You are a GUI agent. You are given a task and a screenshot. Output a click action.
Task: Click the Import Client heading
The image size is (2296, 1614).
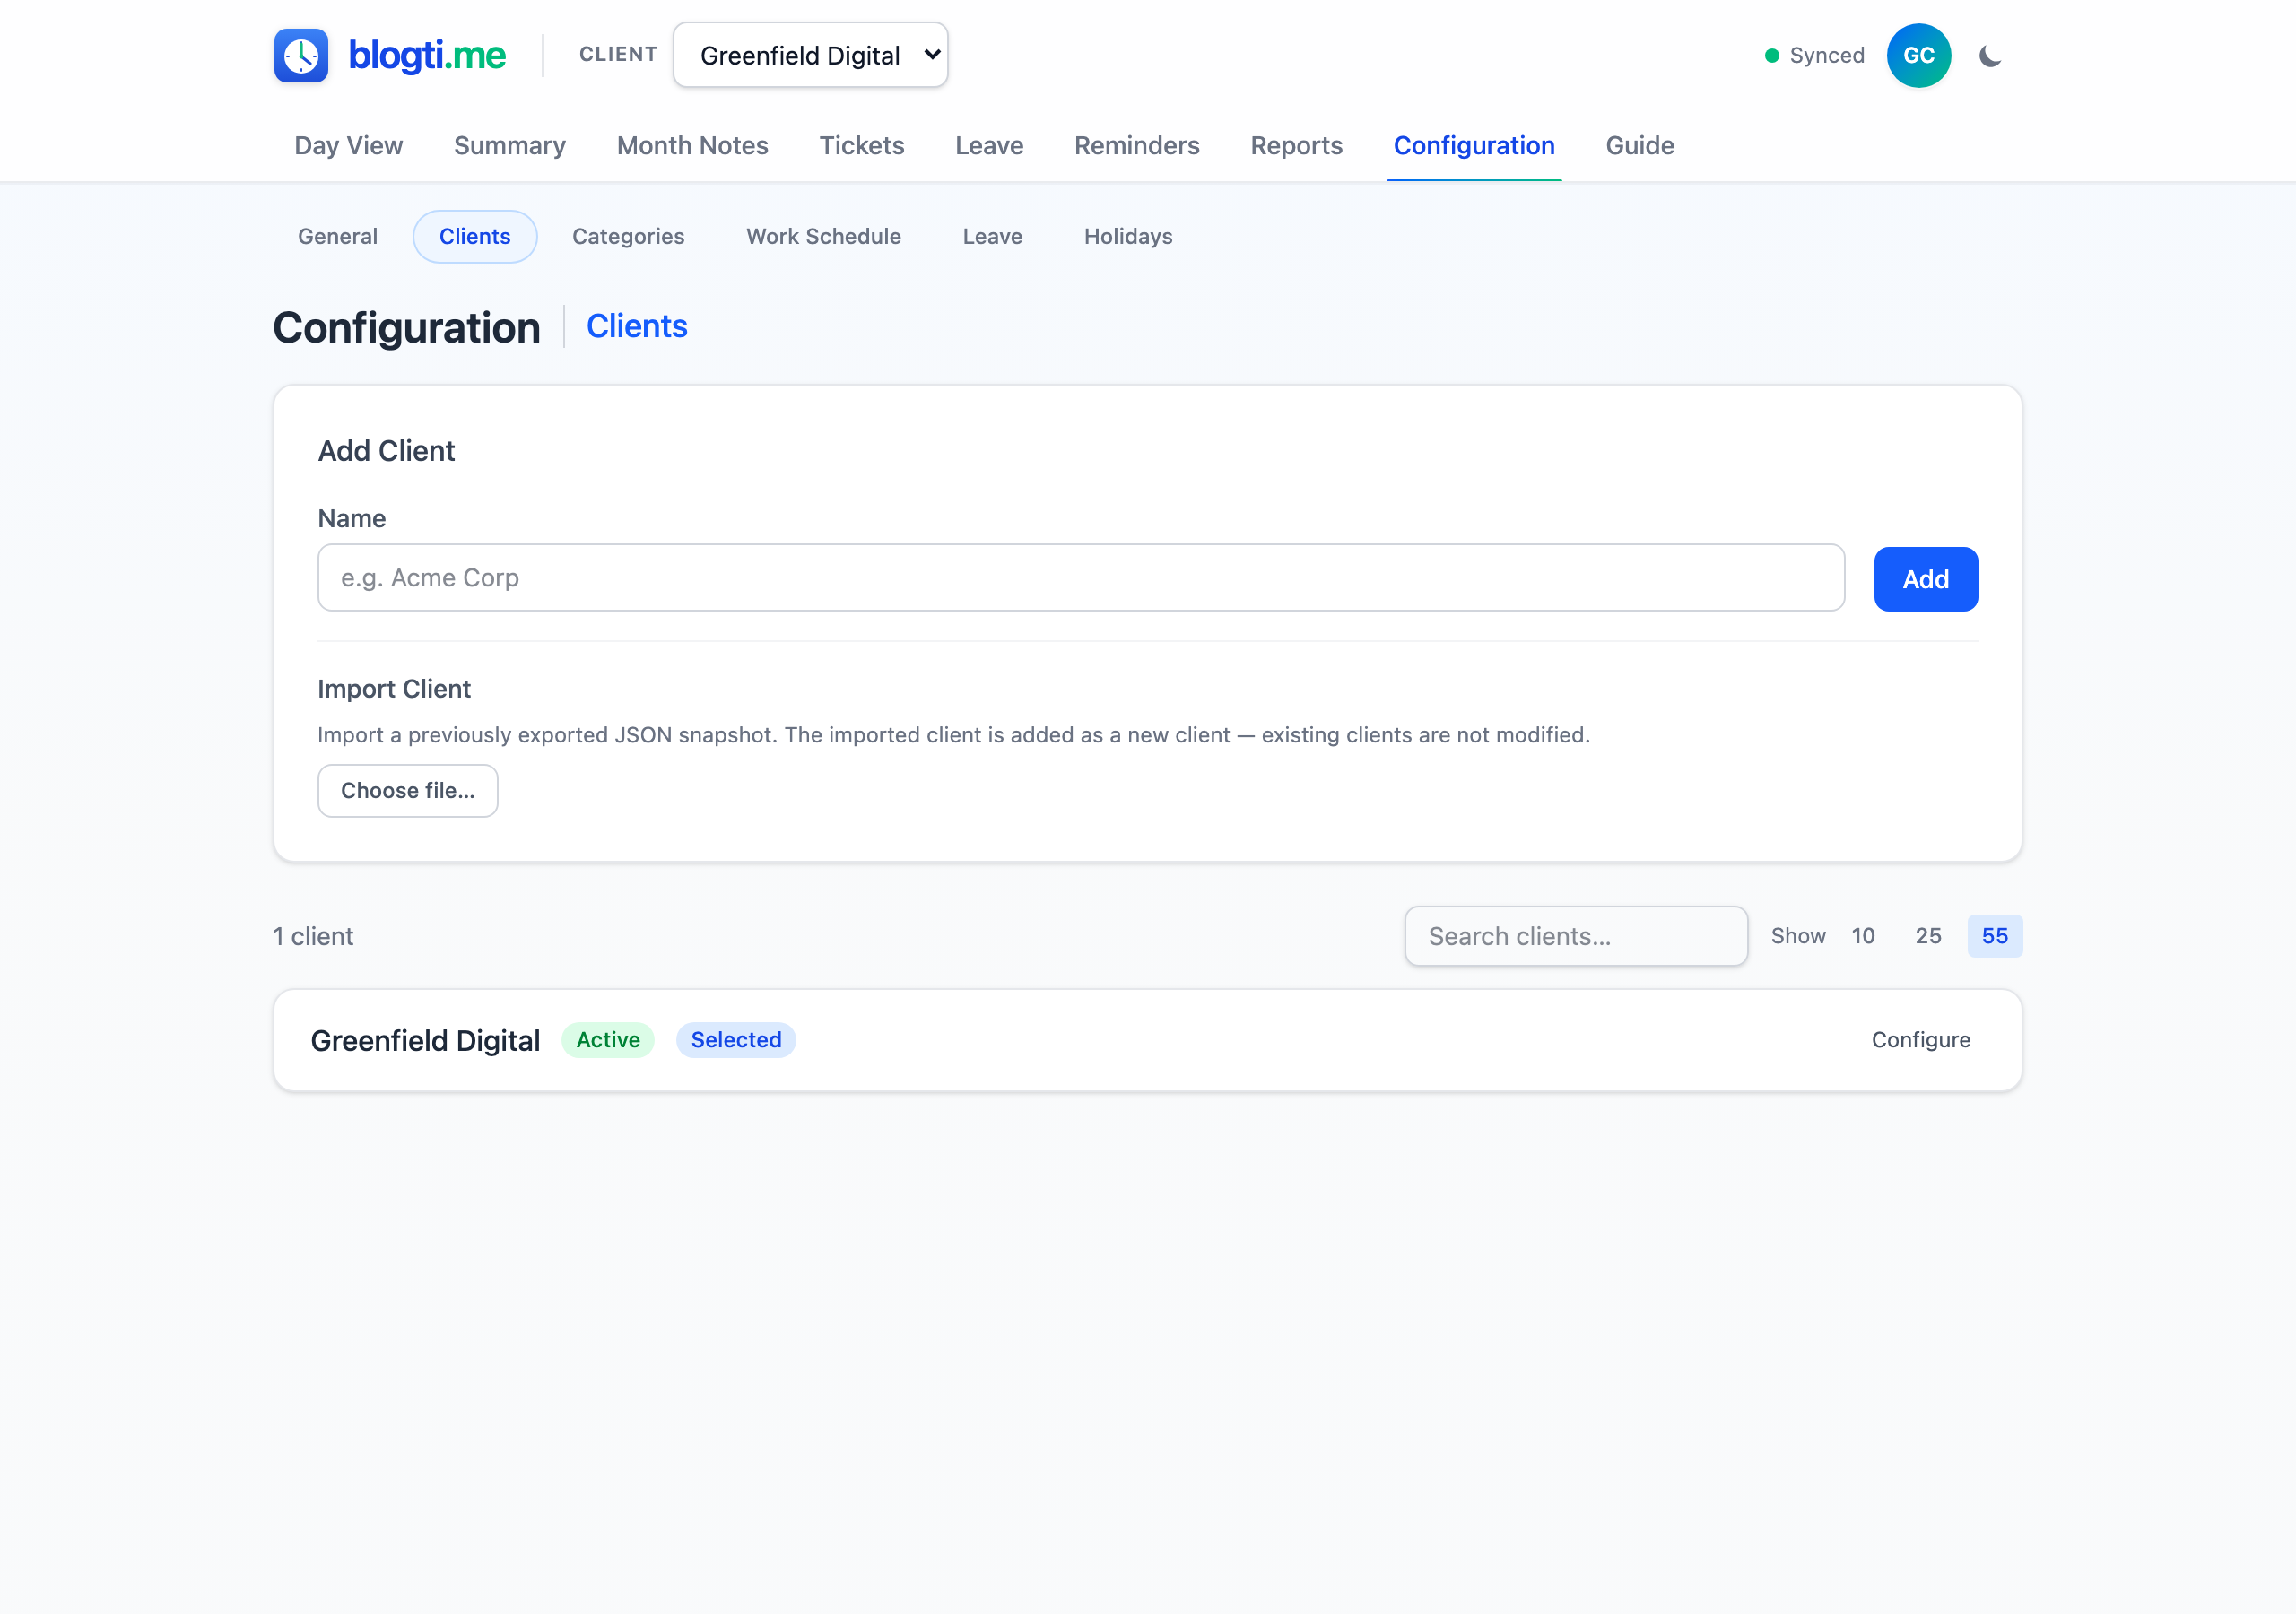coord(394,689)
